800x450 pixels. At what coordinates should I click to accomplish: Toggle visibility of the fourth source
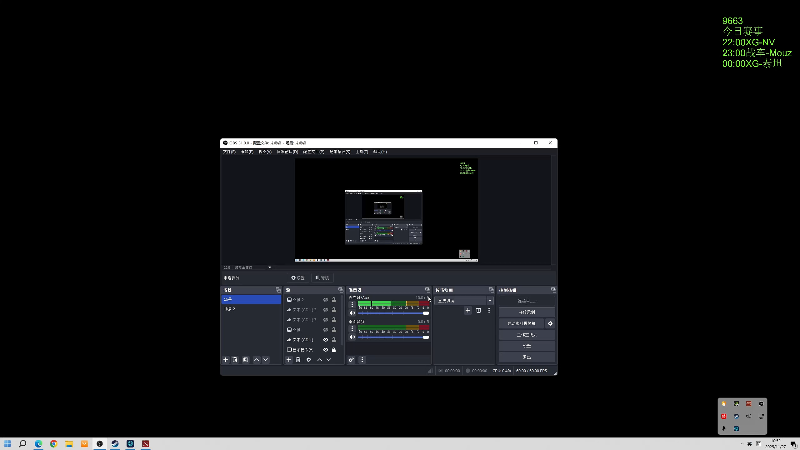(x=326, y=330)
